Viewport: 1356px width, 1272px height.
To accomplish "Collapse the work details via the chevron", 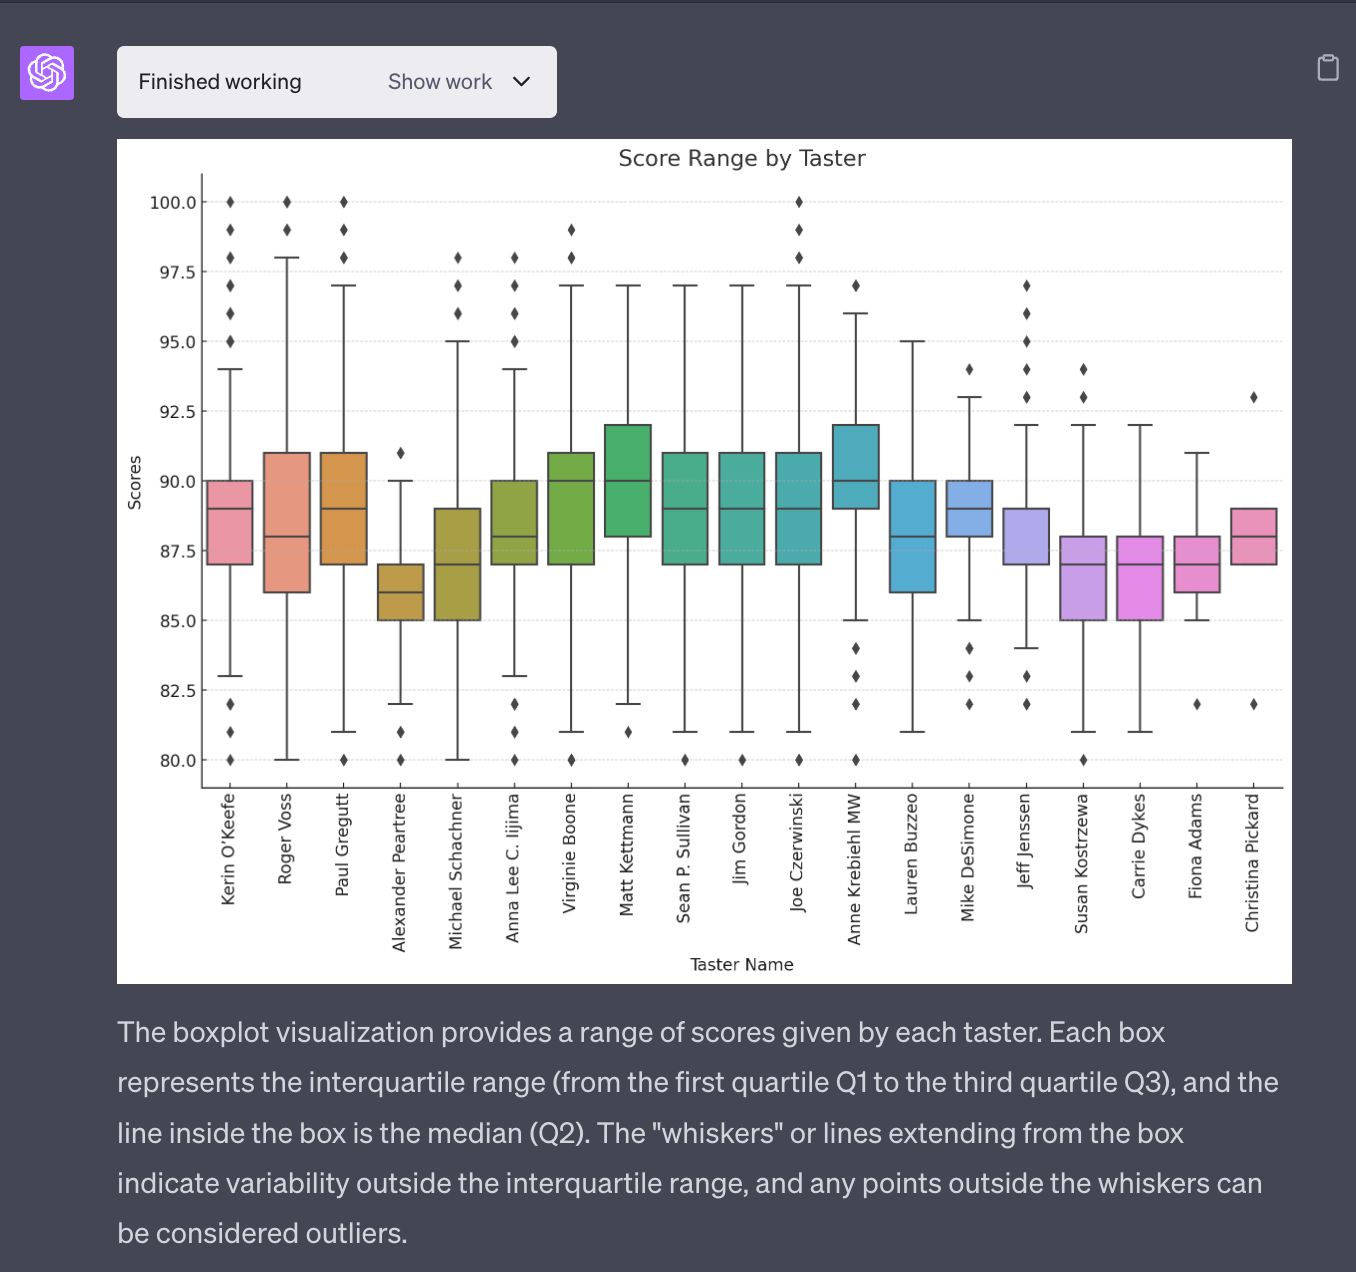I will coord(520,81).
